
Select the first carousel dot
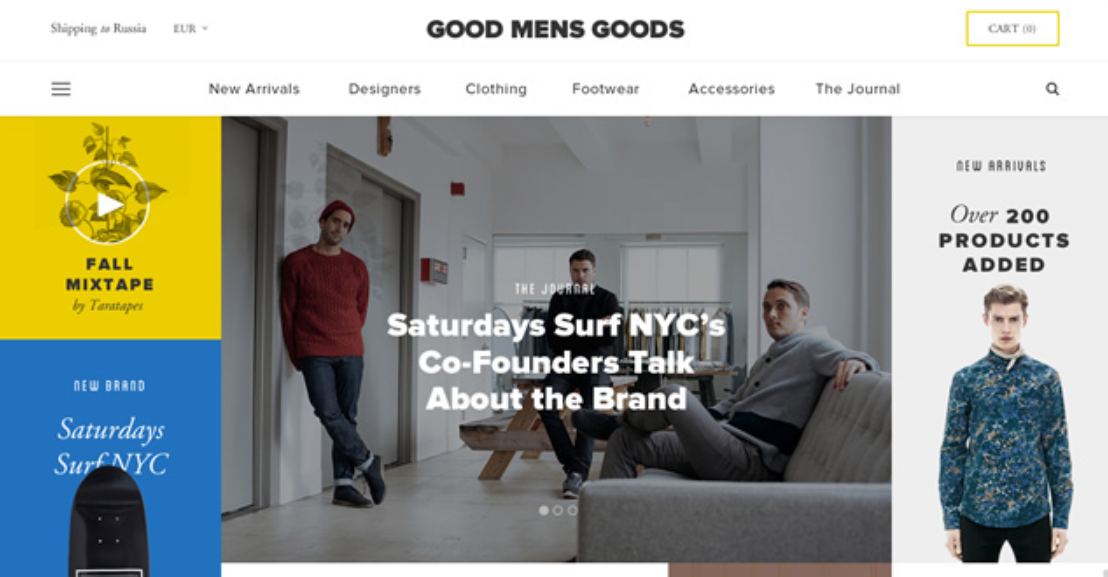543,510
